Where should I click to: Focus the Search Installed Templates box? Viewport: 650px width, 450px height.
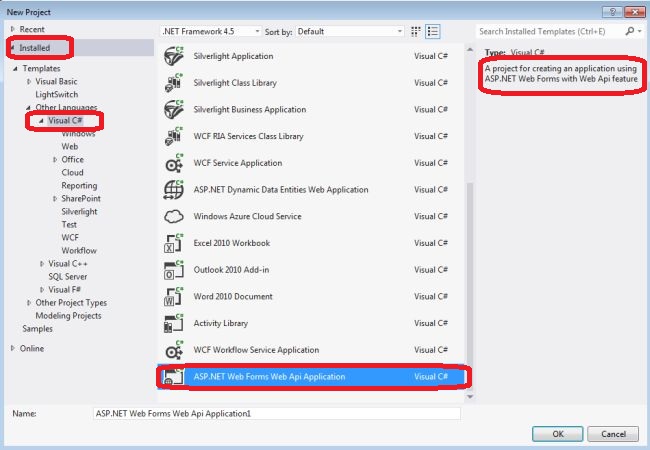(550, 31)
